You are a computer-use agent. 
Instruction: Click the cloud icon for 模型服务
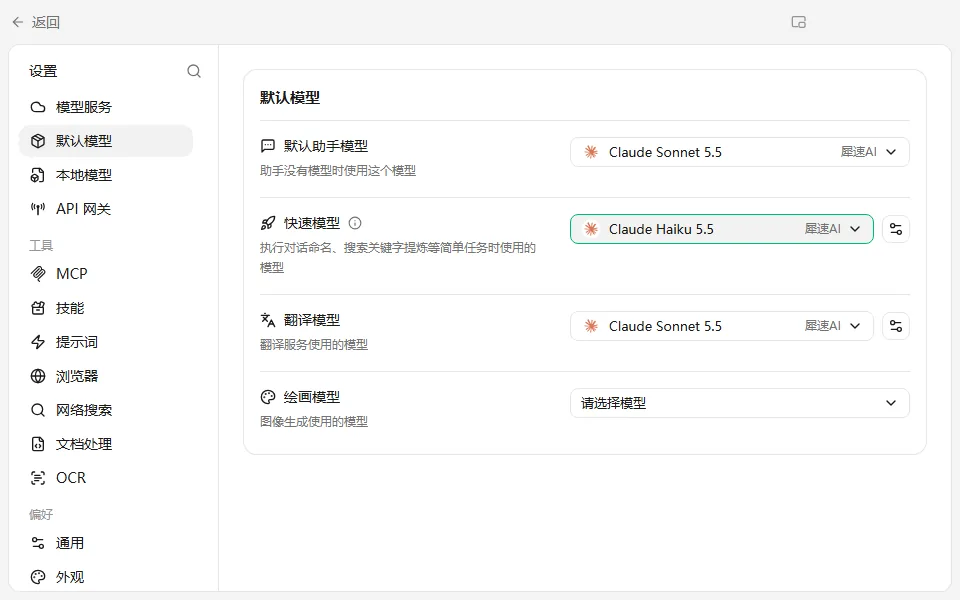click(x=38, y=107)
